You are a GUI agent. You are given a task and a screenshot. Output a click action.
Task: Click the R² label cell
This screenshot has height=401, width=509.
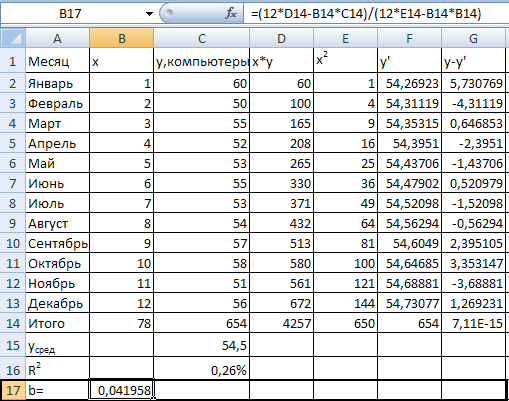point(57,368)
